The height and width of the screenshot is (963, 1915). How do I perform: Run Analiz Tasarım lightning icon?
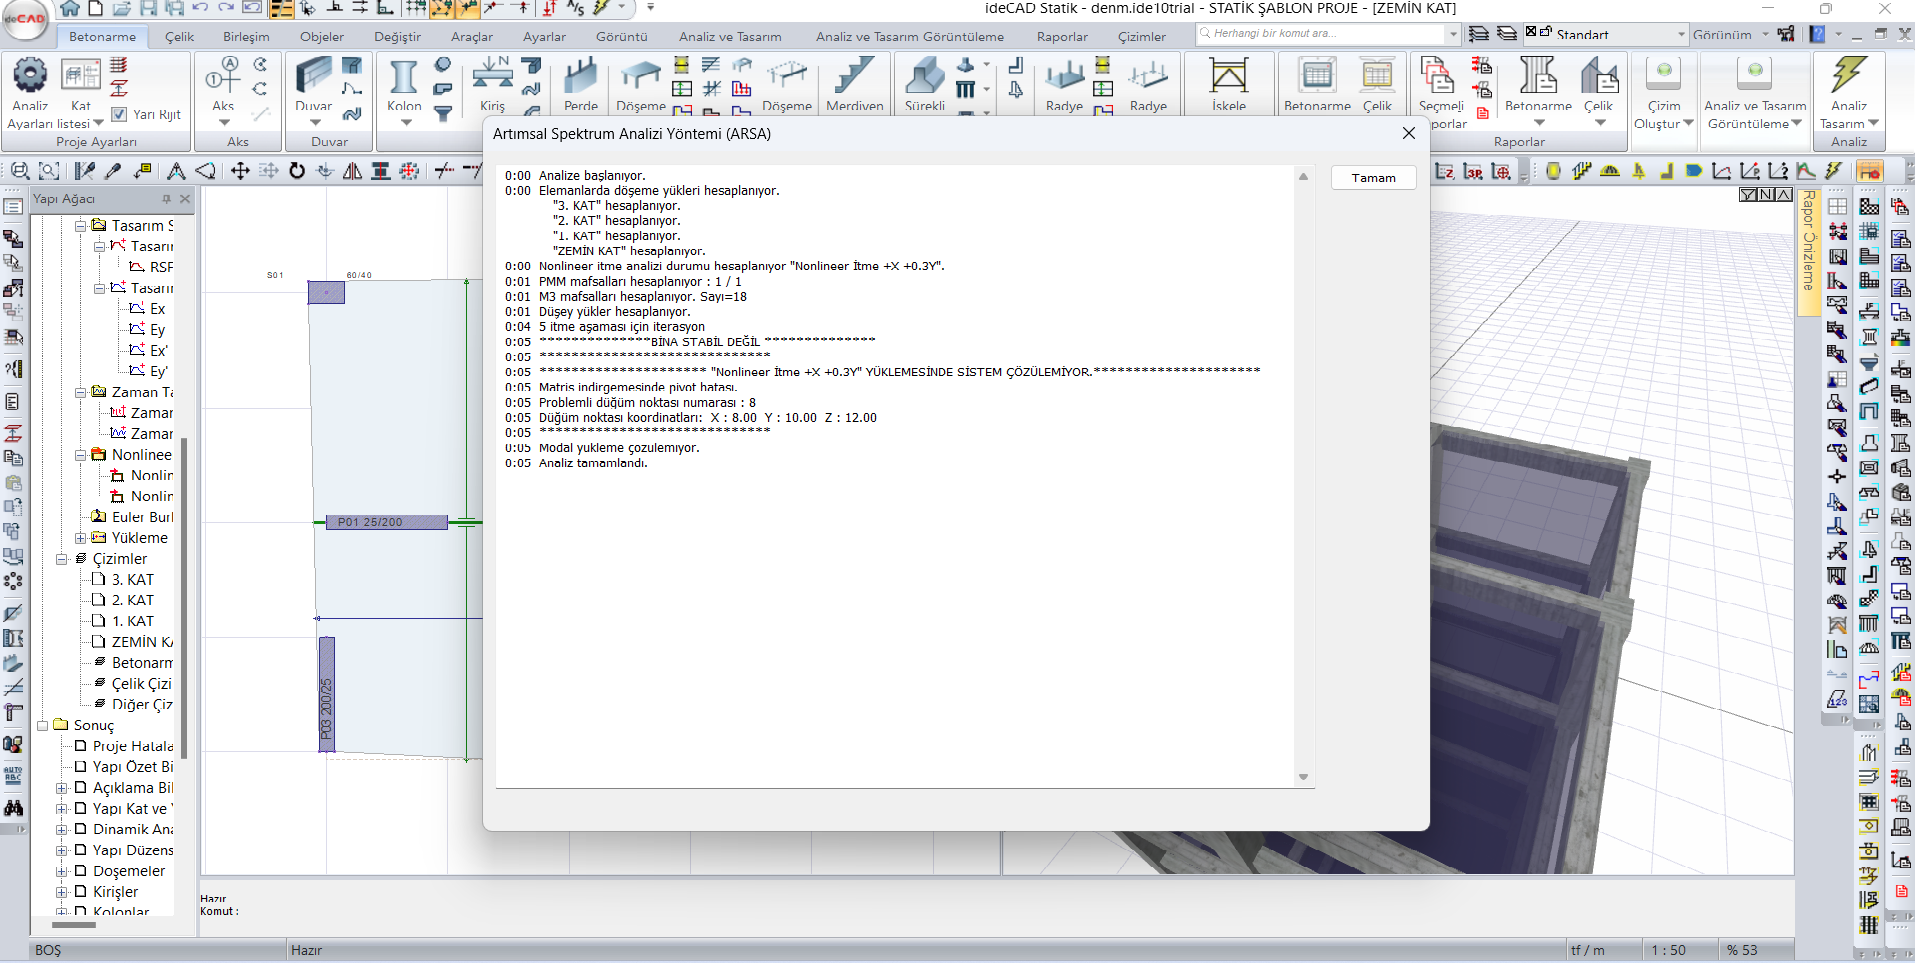1848,77
